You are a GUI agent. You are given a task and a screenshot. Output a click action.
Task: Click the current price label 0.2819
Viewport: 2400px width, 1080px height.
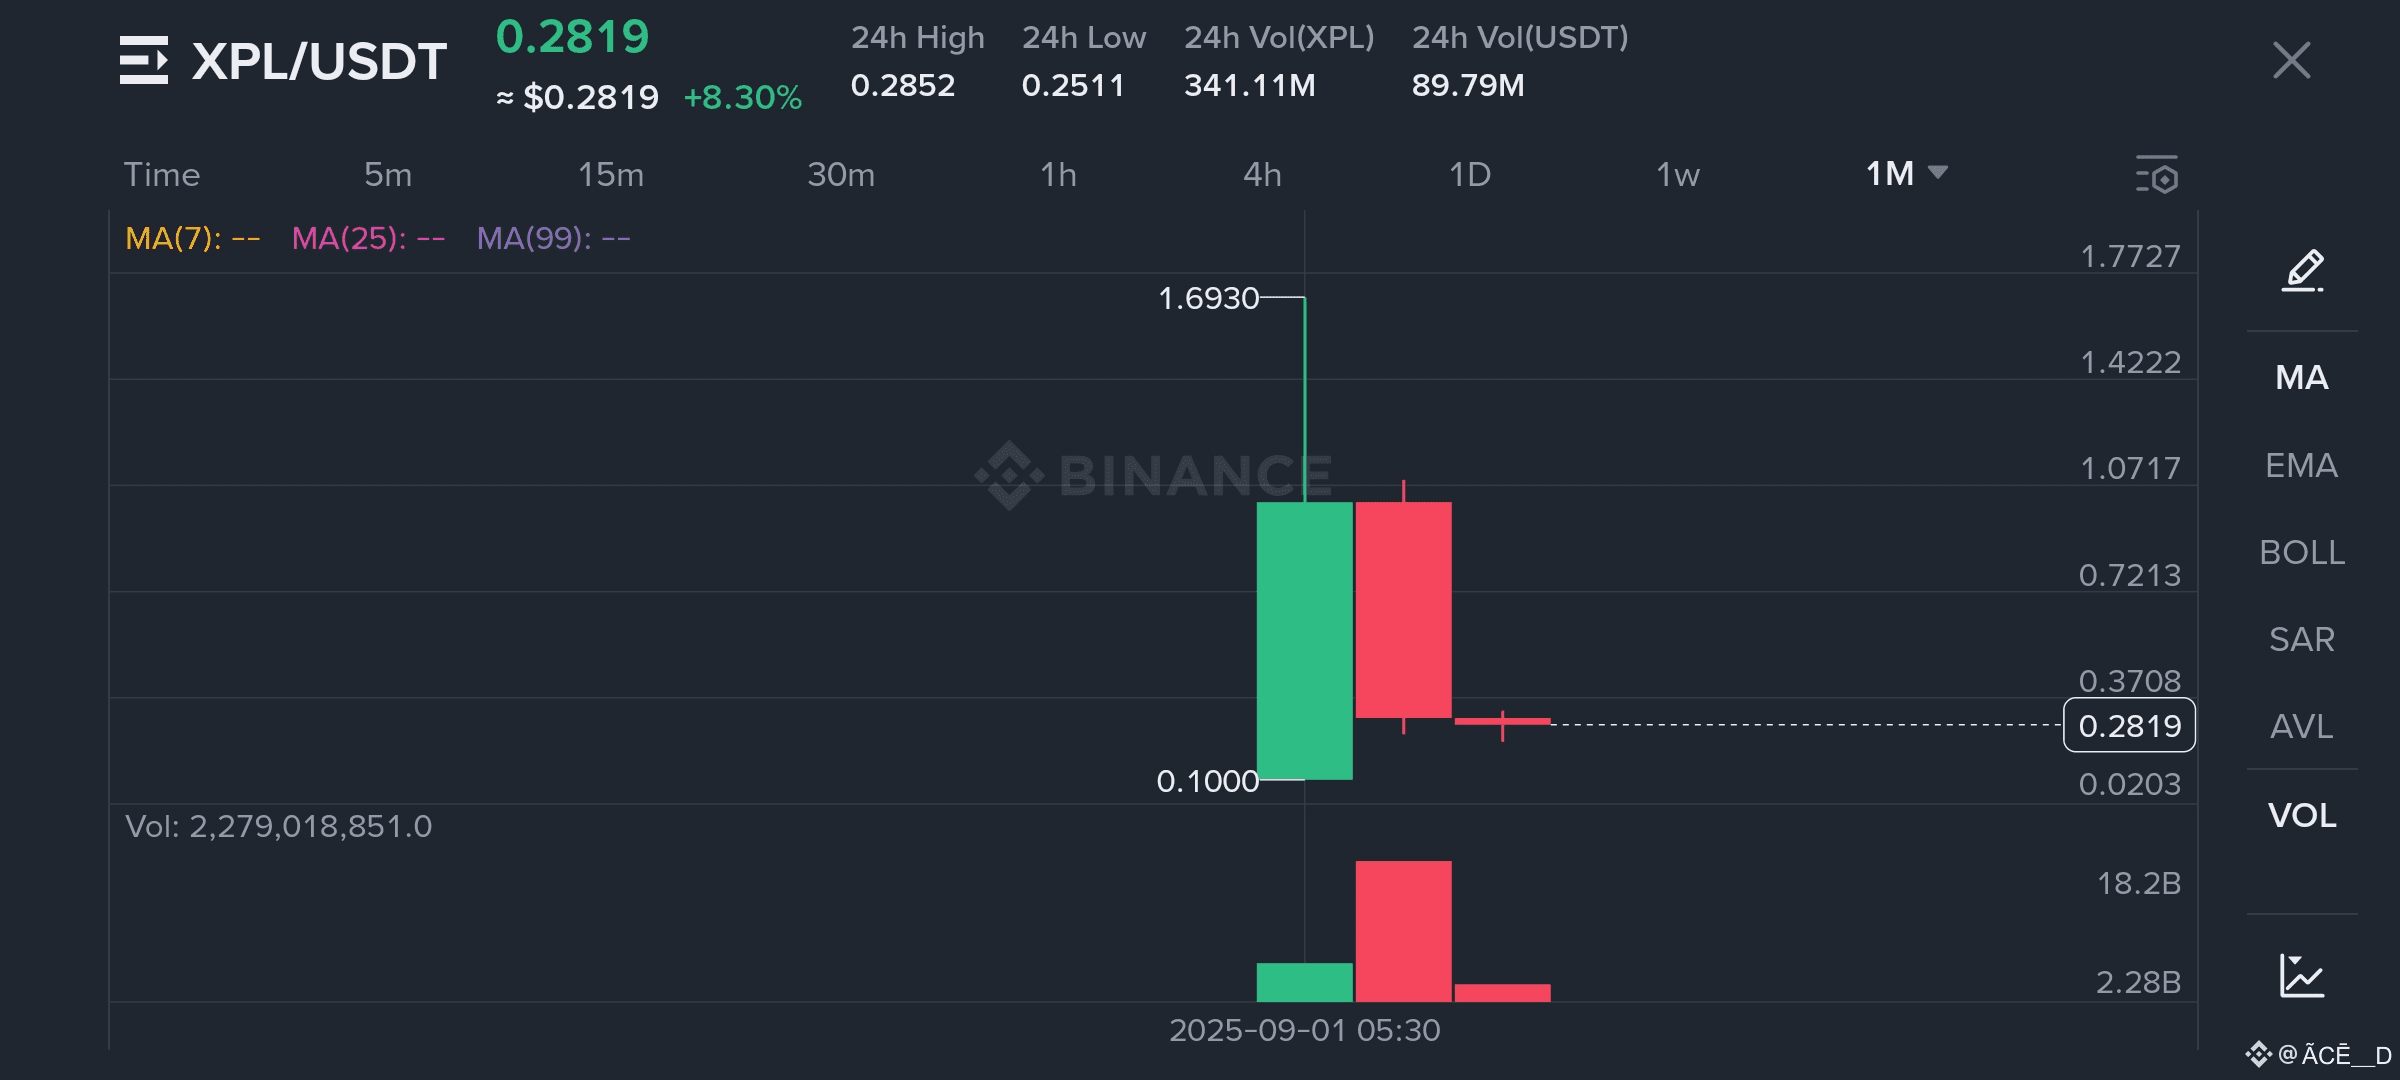(x=2129, y=726)
